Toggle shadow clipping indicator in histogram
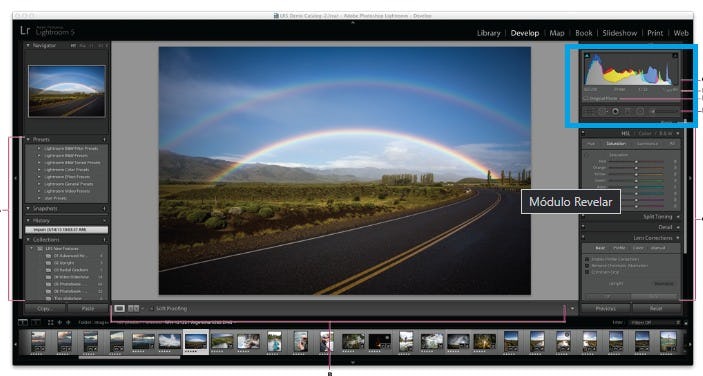Viewport: 703px width, 376px height. [587, 55]
